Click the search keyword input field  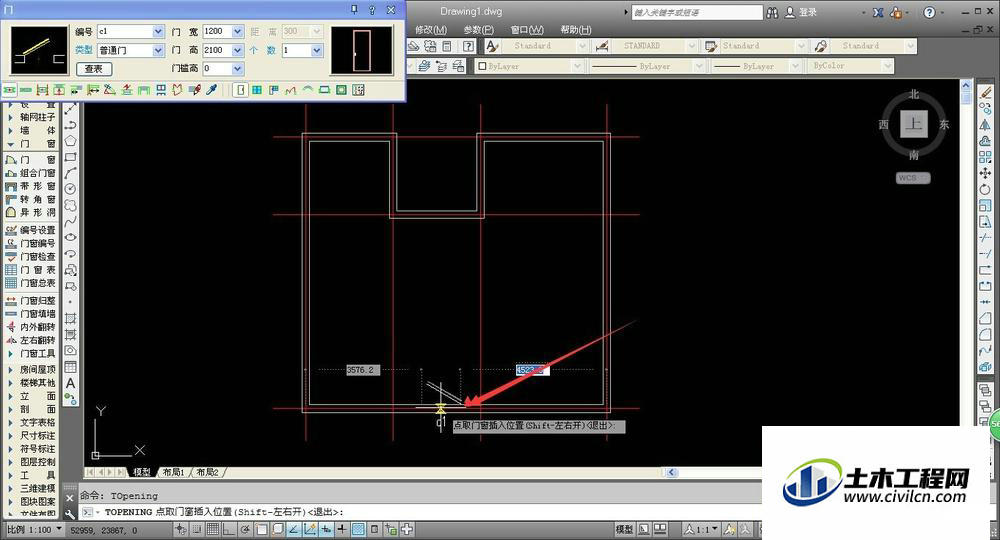[x=696, y=12]
